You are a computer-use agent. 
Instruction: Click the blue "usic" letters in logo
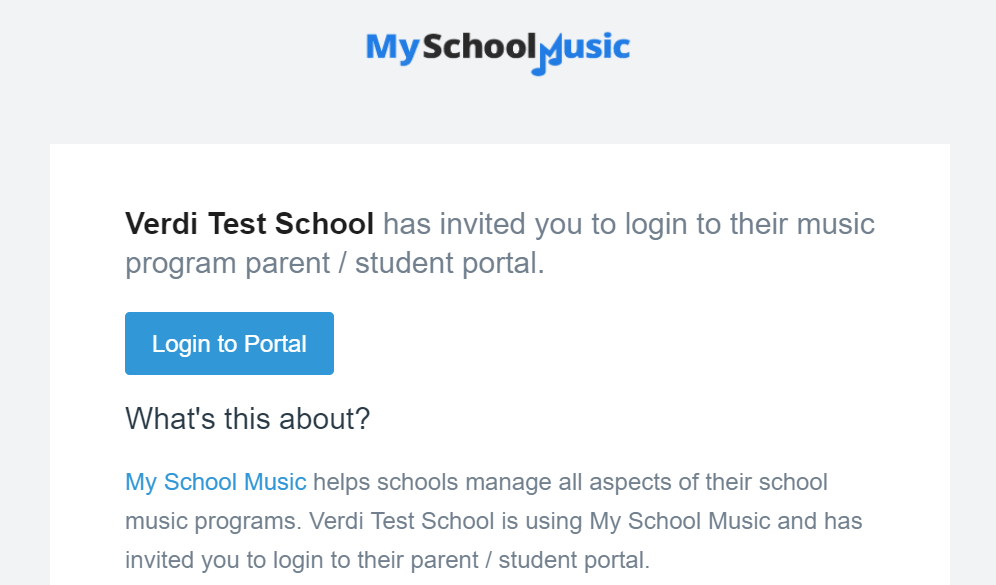(596, 47)
